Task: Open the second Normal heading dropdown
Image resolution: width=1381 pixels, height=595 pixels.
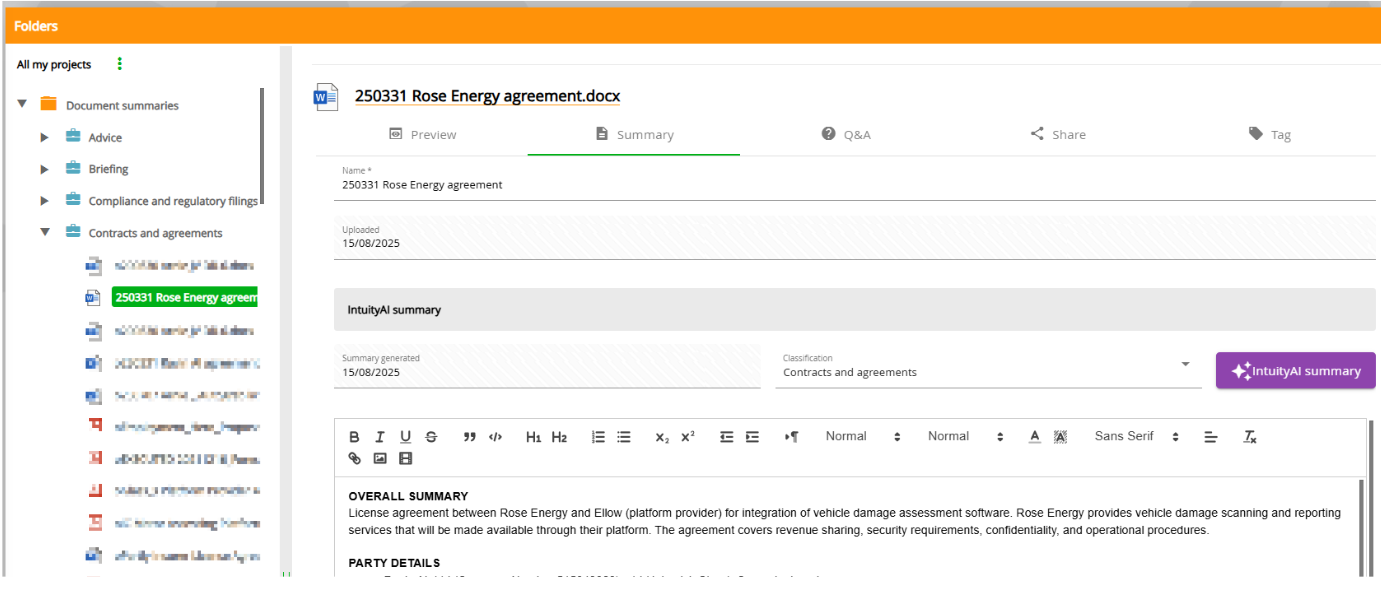Action: coord(965,436)
